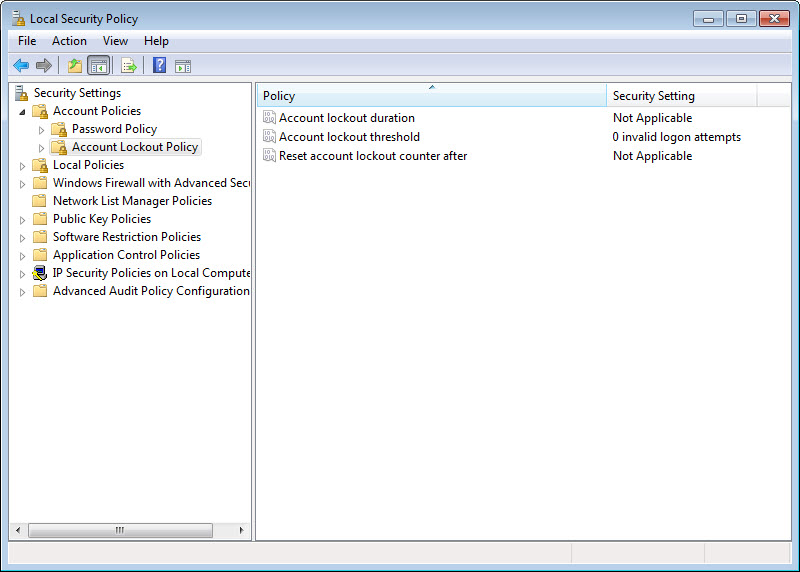Open the File menu
Screen dimensions: 800x572
pyautogui.click(x=27, y=41)
